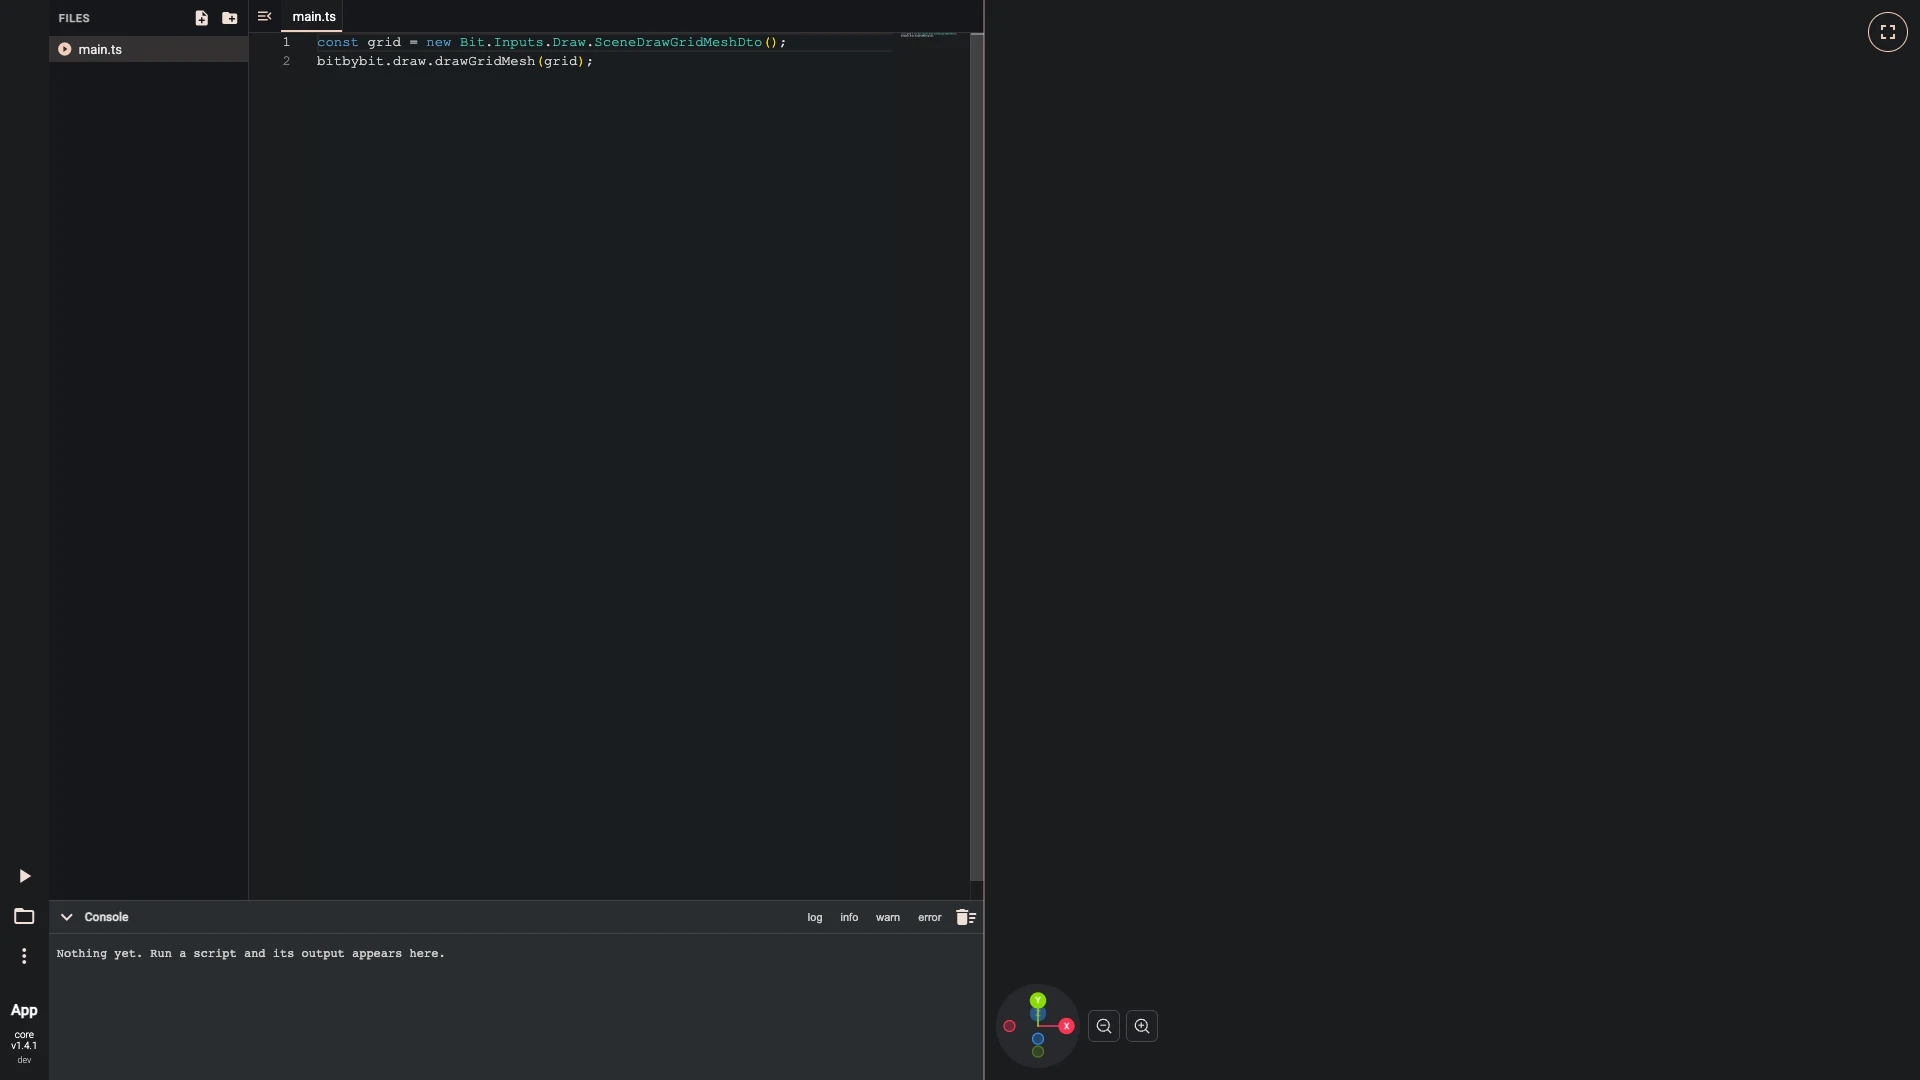Screen dimensions: 1920x1080
Task: Orient view along the Y axis
Action: [1038, 1000]
